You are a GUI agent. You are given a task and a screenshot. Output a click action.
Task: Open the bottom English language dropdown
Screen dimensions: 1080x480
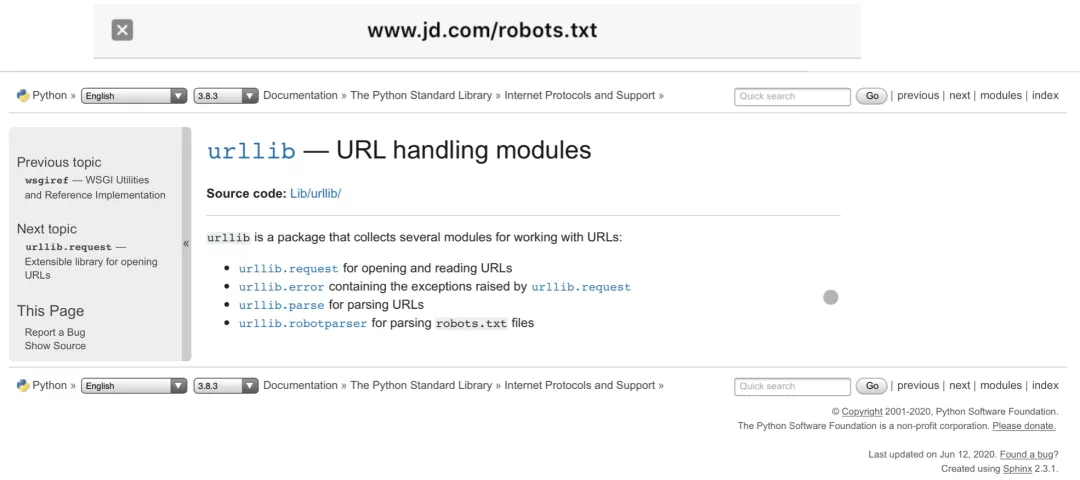point(134,386)
